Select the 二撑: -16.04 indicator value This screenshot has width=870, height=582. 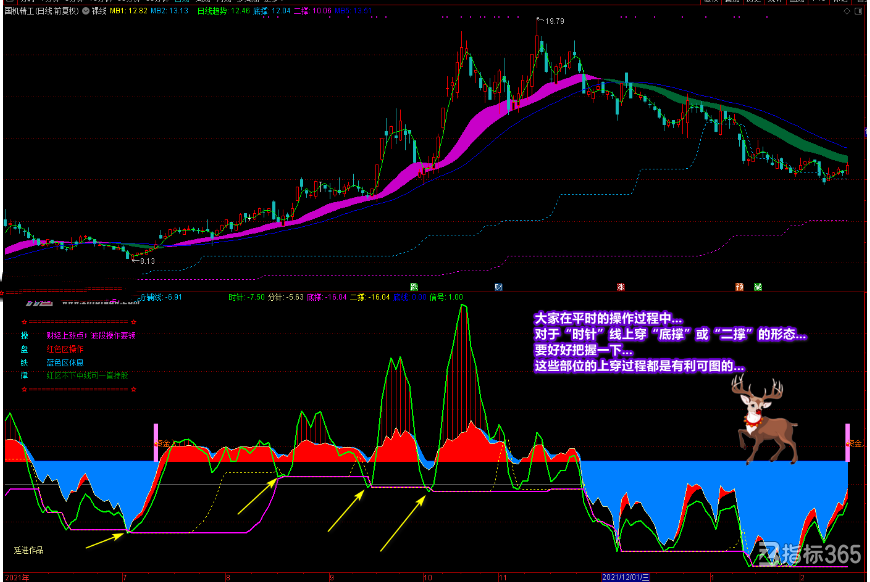(x=370, y=297)
